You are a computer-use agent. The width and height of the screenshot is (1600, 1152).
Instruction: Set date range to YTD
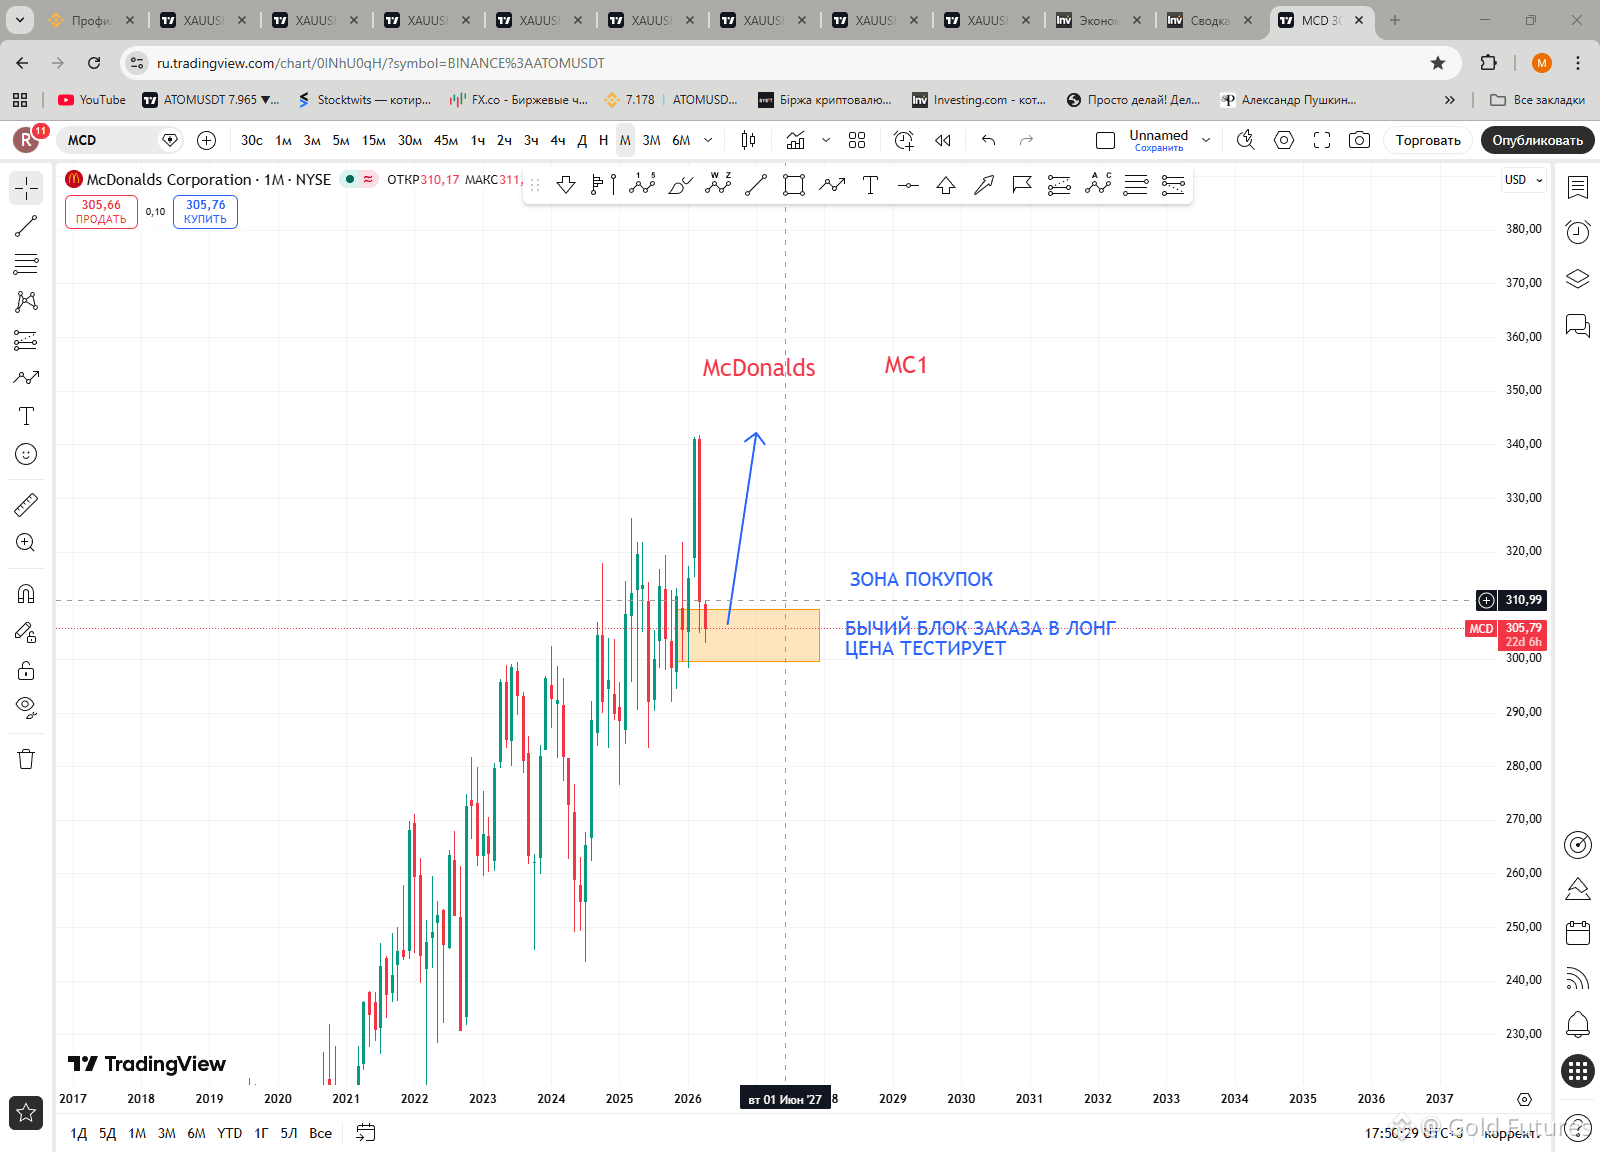(230, 1133)
